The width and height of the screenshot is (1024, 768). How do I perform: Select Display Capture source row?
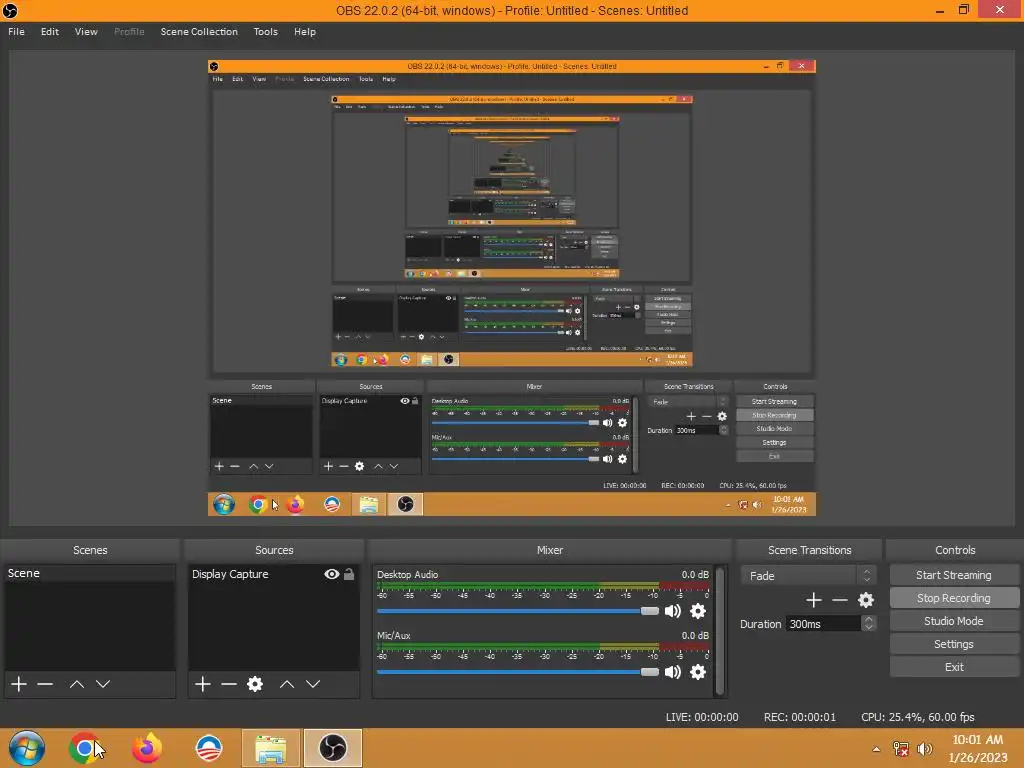[x=274, y=574]
